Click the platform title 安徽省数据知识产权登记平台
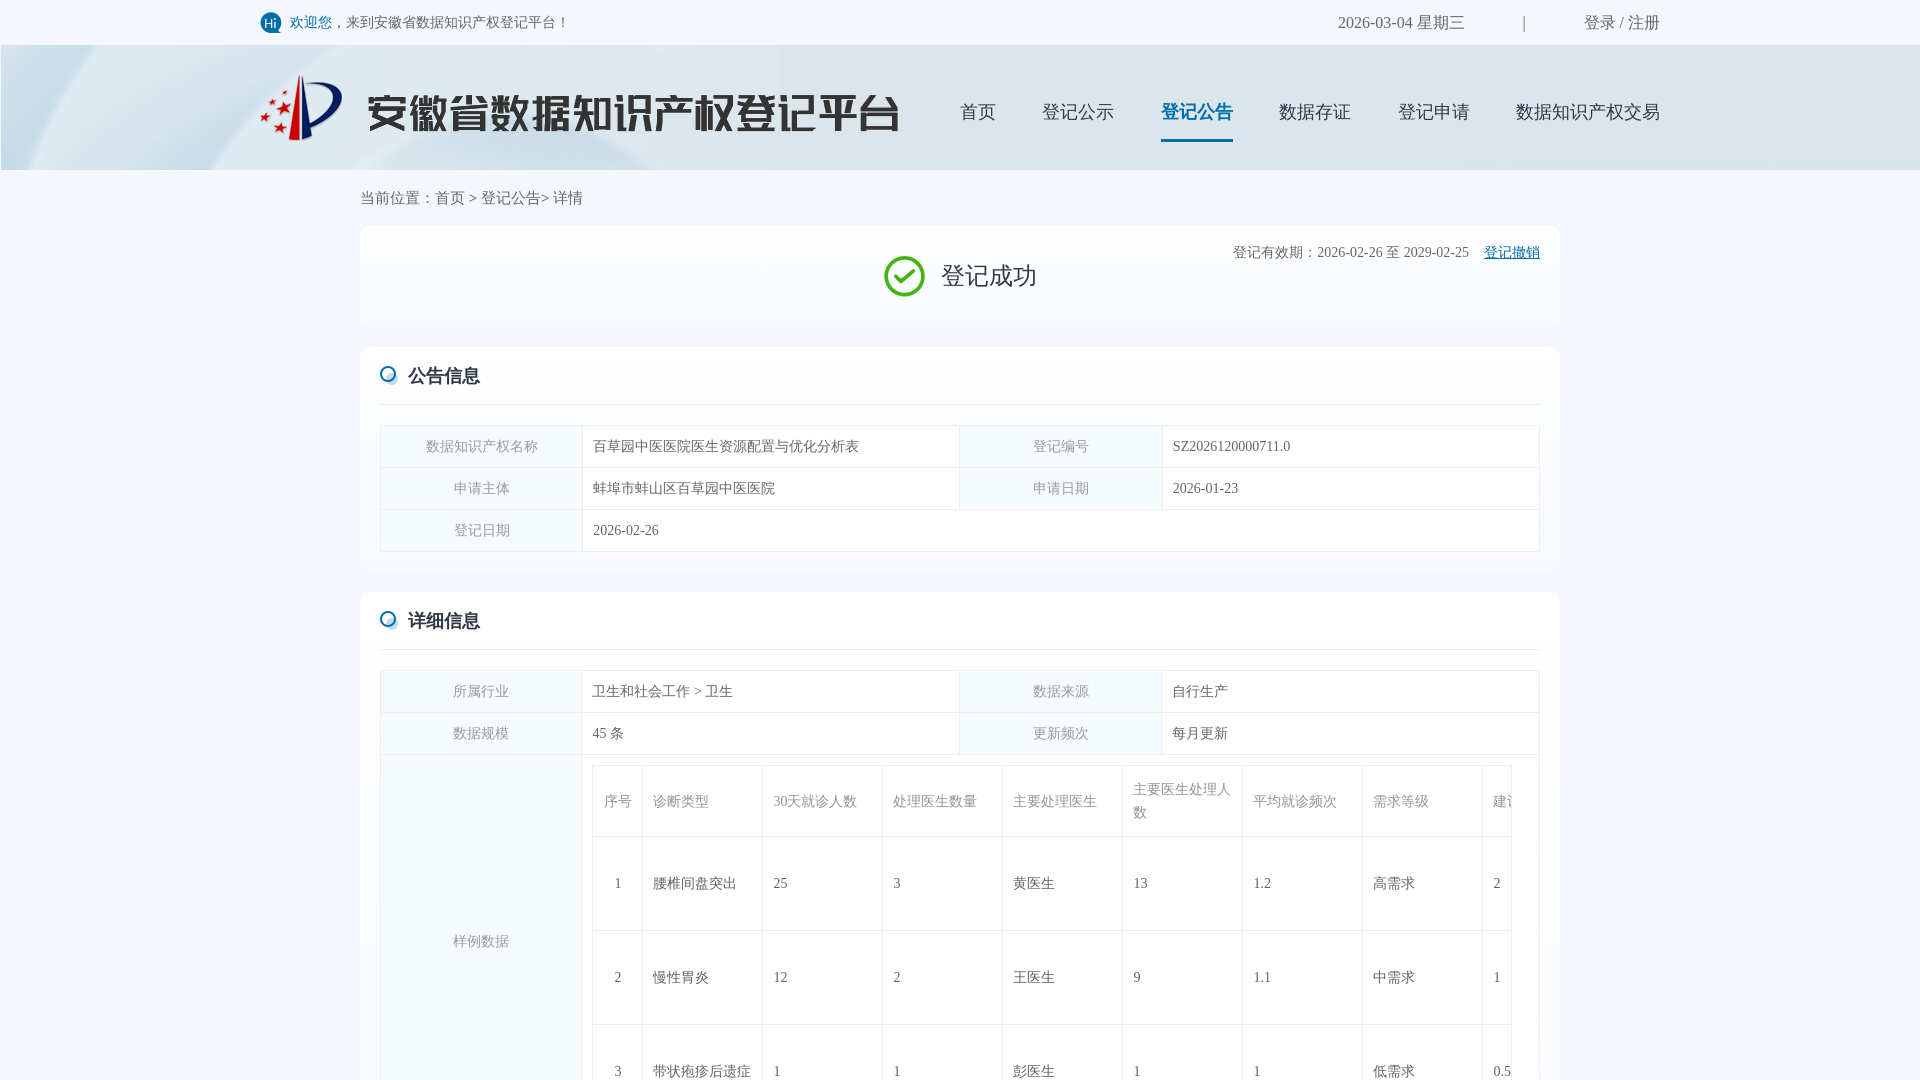This screenshot has height=1080, width=1920. tap(633, 114)
